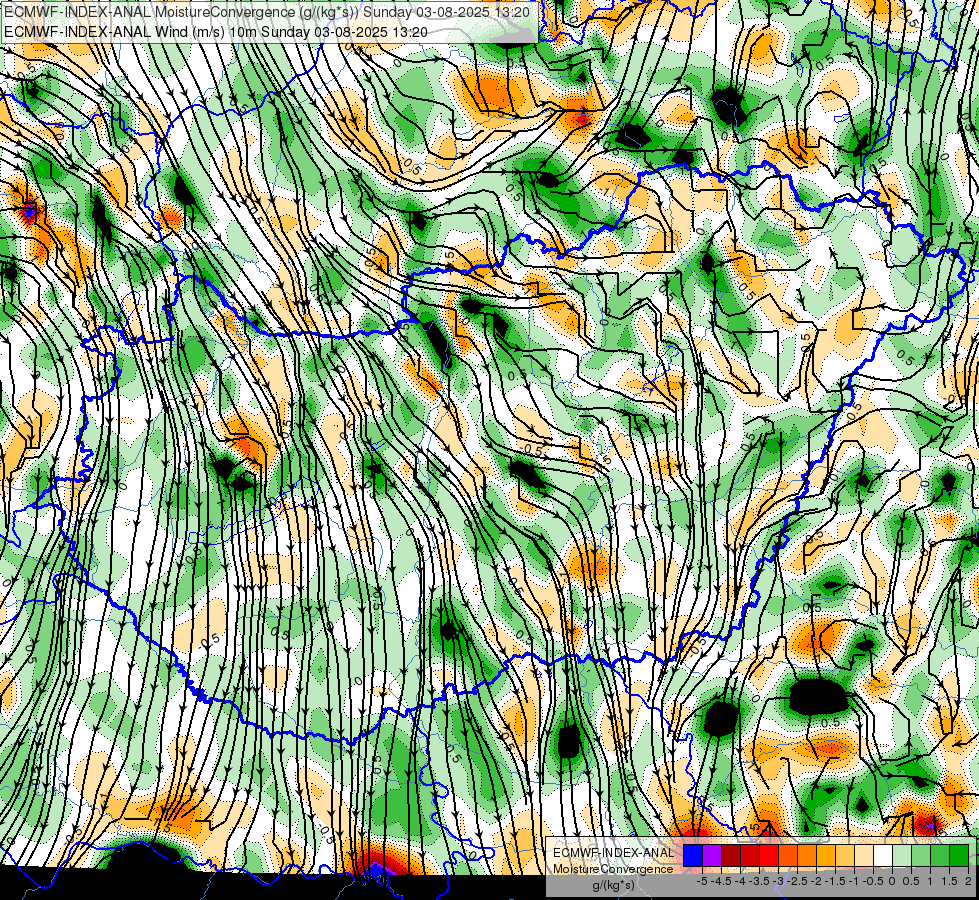Viewport: 979px width, 900px height.
Task: Click the purple legend swatch (-5 to -4.5)
Action: [712, 856]
